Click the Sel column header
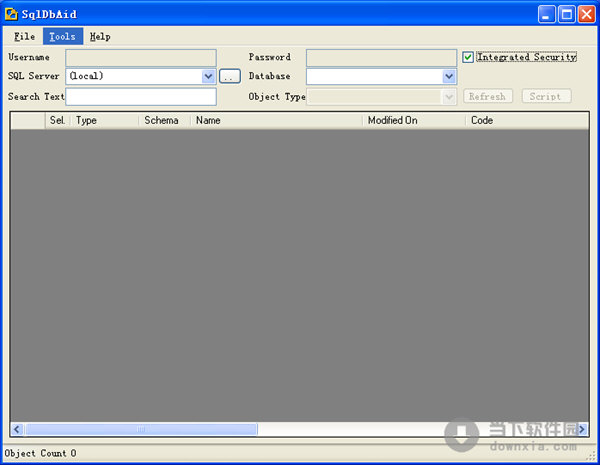The height and width of the screenshot is (465, 600). pos(57,120)
